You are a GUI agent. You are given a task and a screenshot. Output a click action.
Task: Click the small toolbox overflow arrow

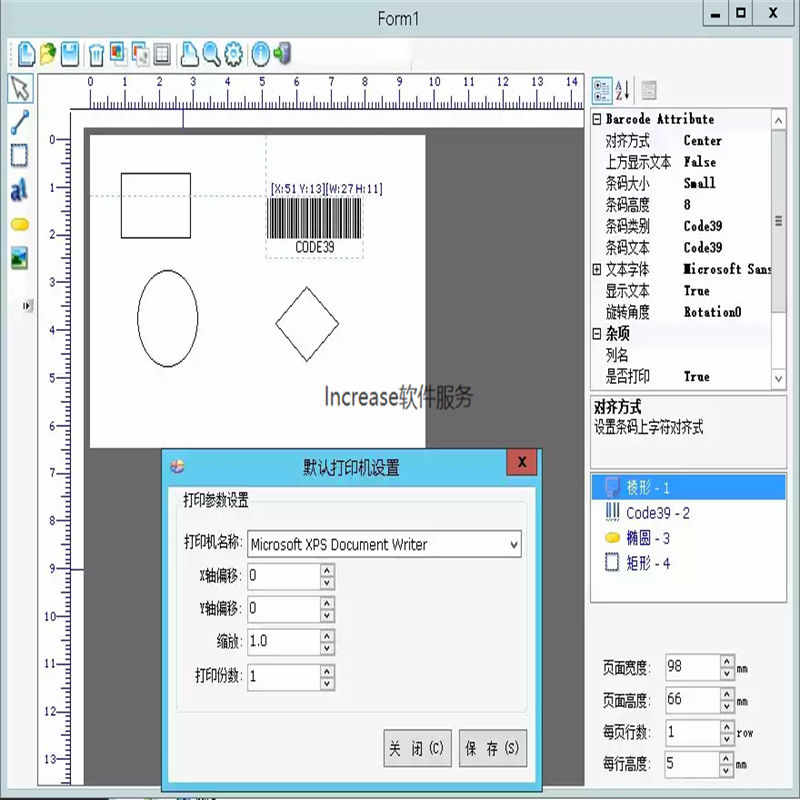tap(28, 306)
